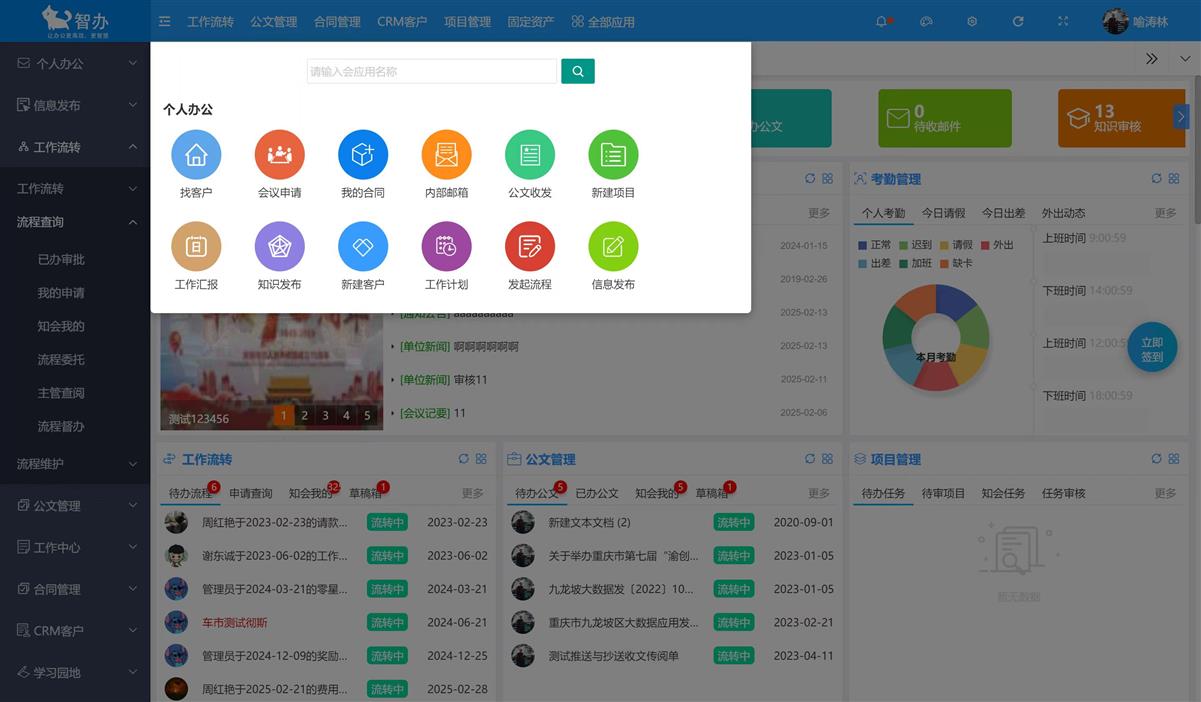Toggle fullscreen mode in top bar
This screenshot has height=702, width=1201.
1063,21
